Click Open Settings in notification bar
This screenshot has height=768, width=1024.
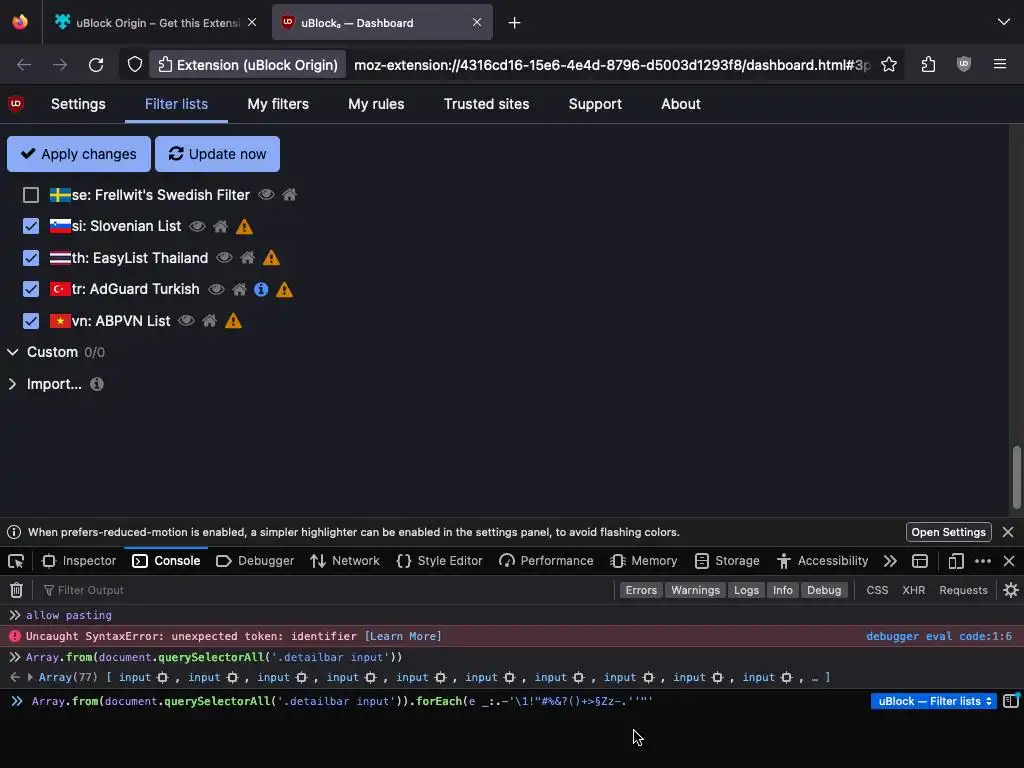point(948,532)
